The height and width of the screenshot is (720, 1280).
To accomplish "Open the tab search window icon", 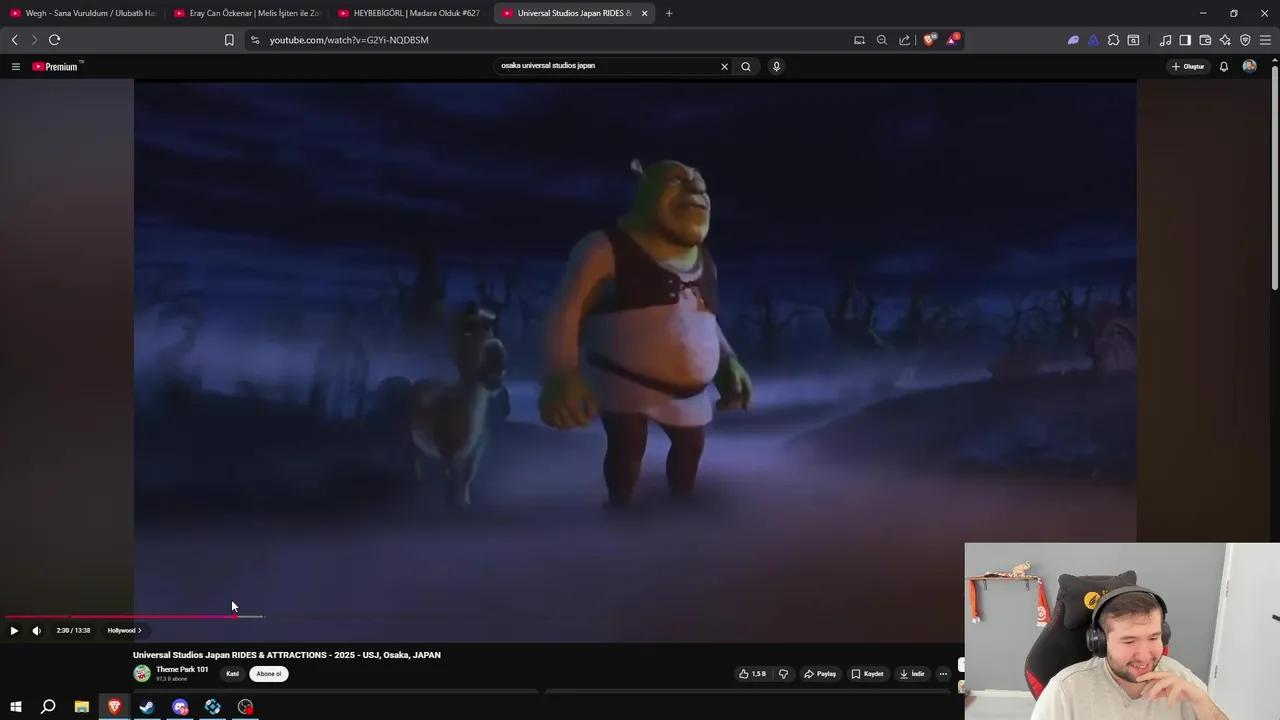I will [x=1133, y=40].
